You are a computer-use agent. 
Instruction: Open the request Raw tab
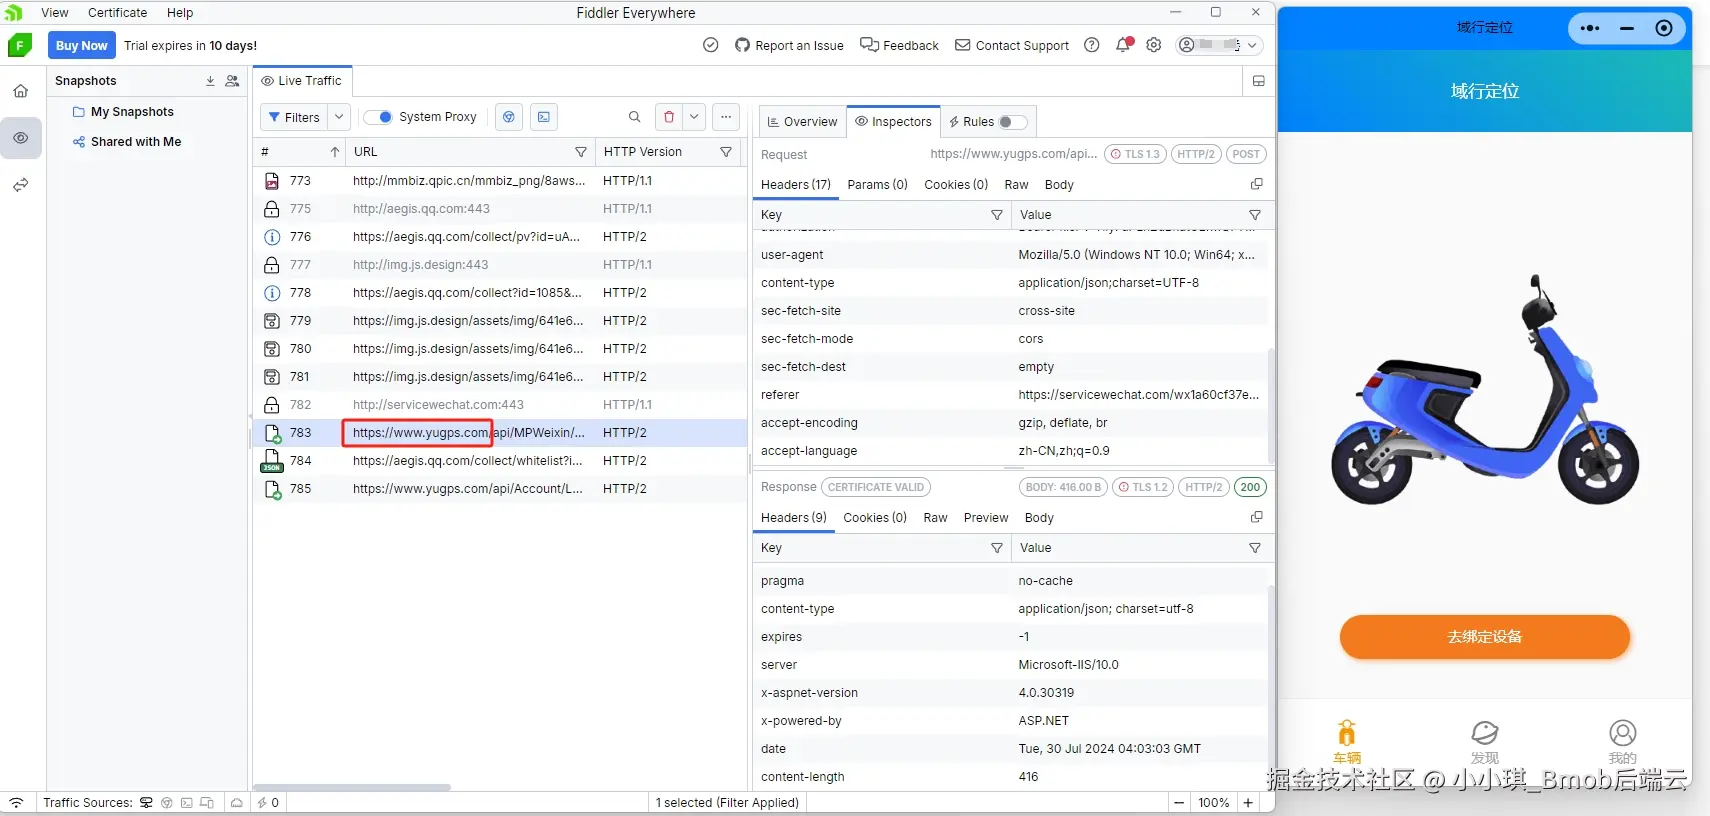coord(1016,185)
